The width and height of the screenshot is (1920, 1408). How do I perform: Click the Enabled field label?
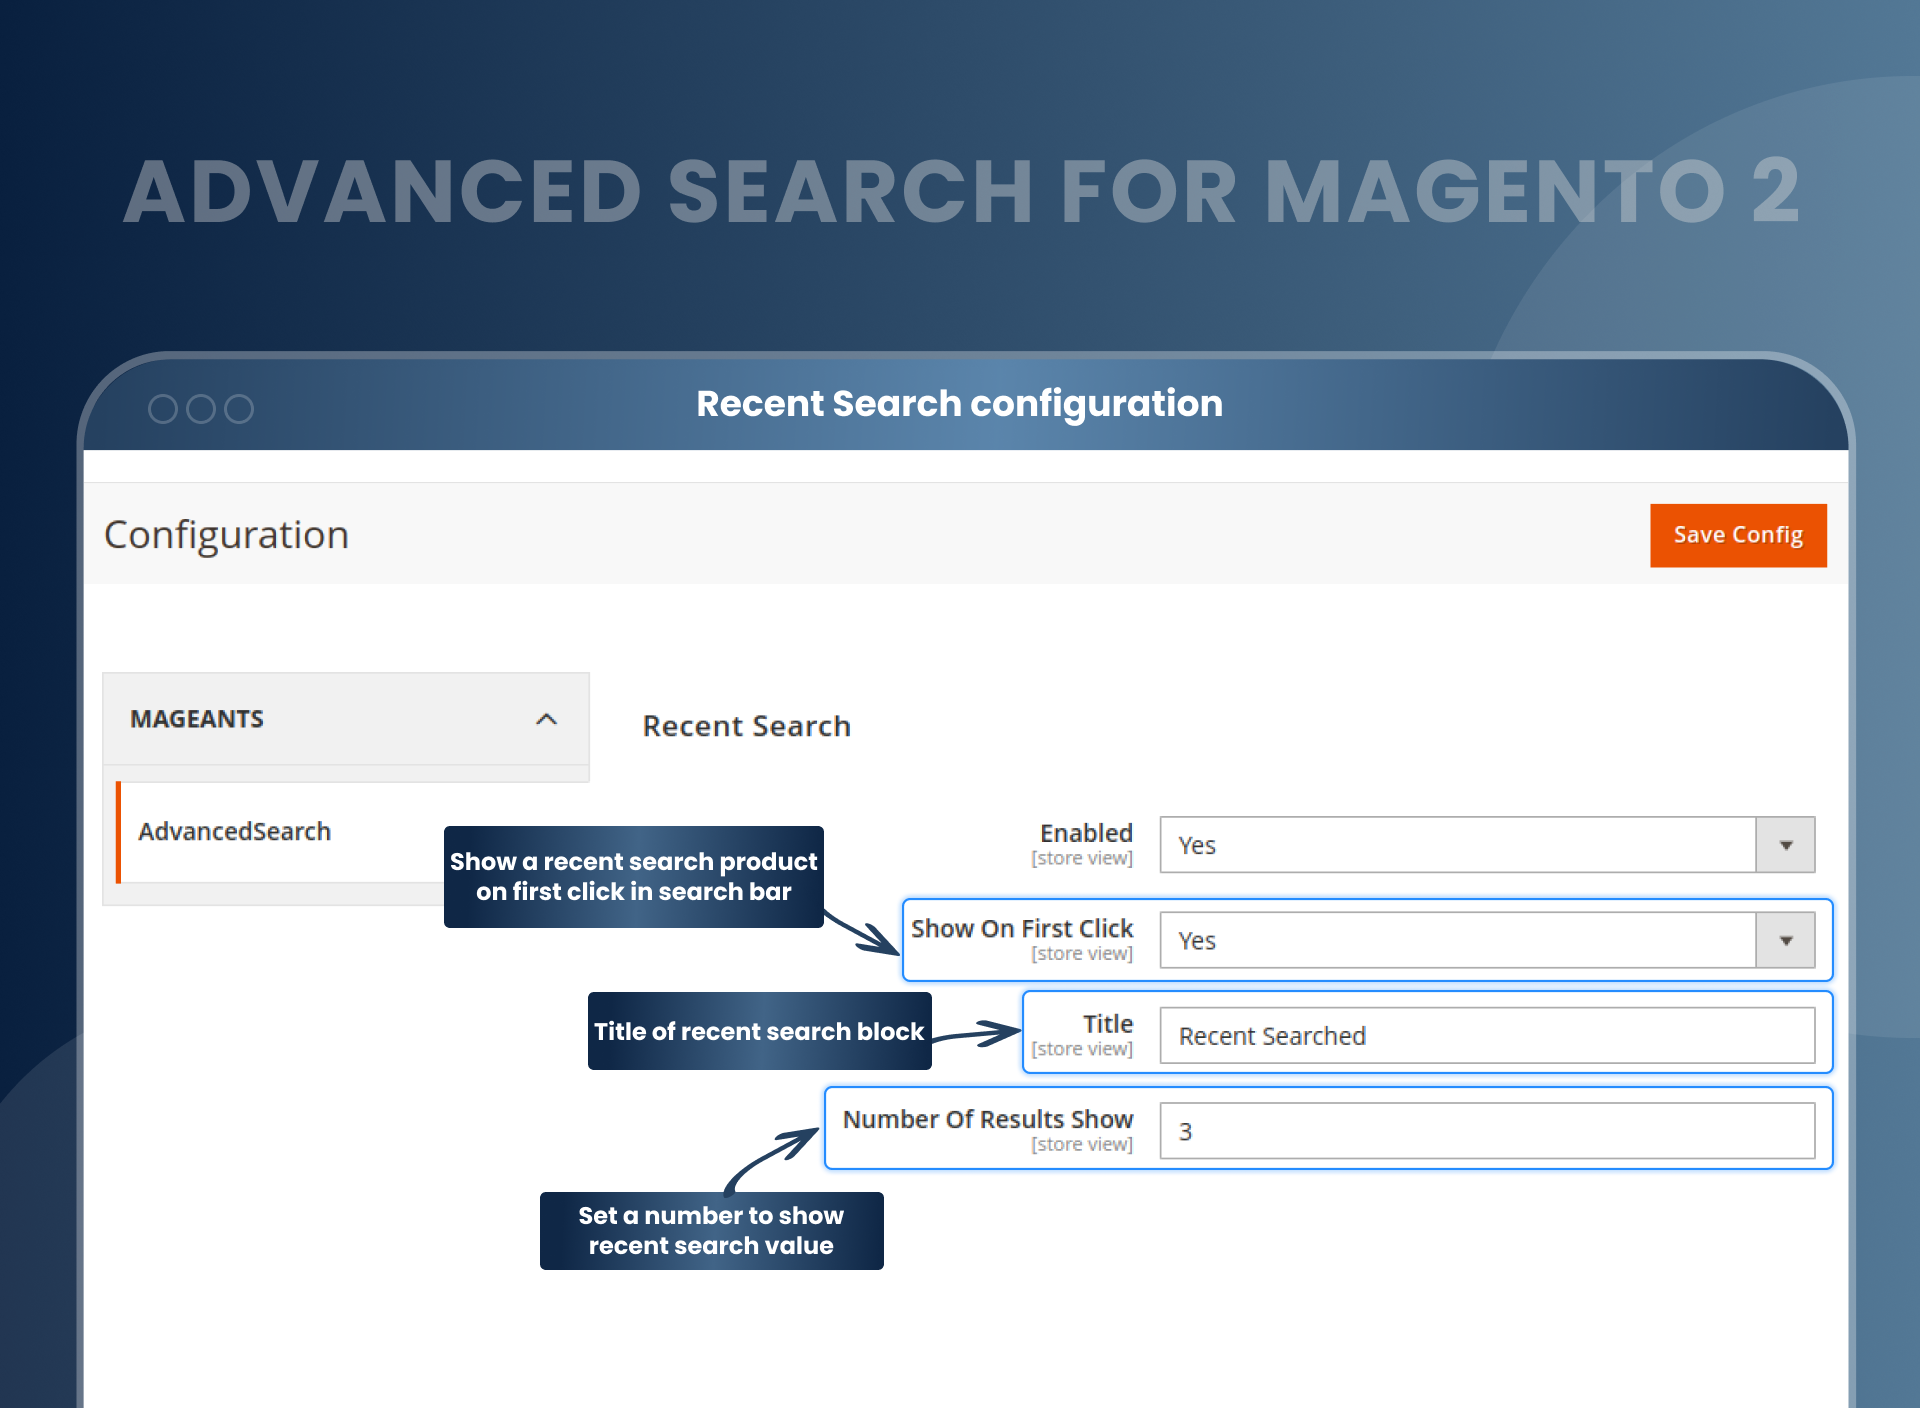(x=1086, y=833)
